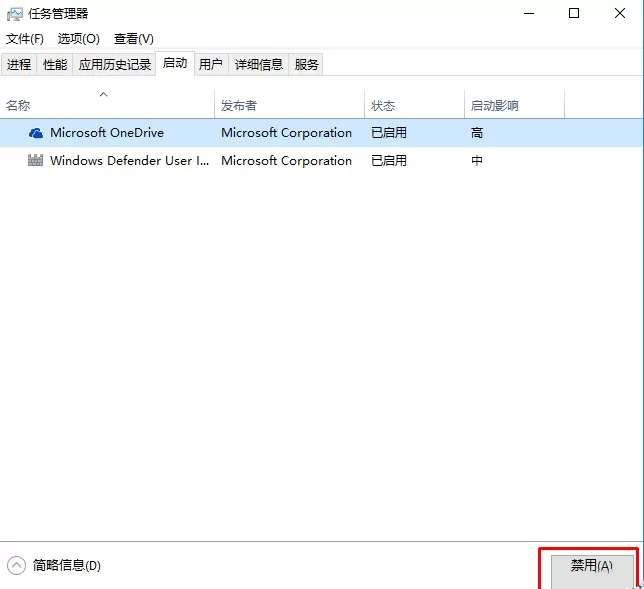Sort by 发布者 column header
Image resolution: width=644 pixels, height=589 pixels.
coord(290,106)
